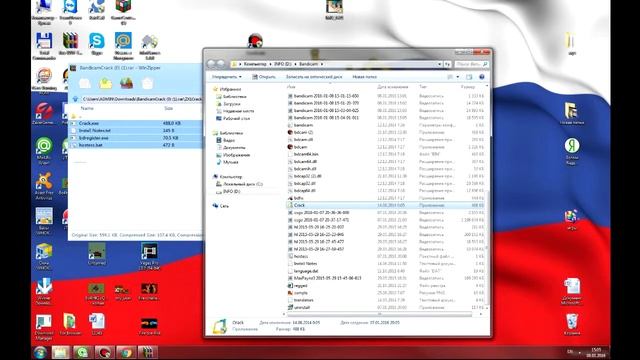Sort files by the Дата изменения column
The width and height of the screenshot is (640, 360).
[393, 87]
